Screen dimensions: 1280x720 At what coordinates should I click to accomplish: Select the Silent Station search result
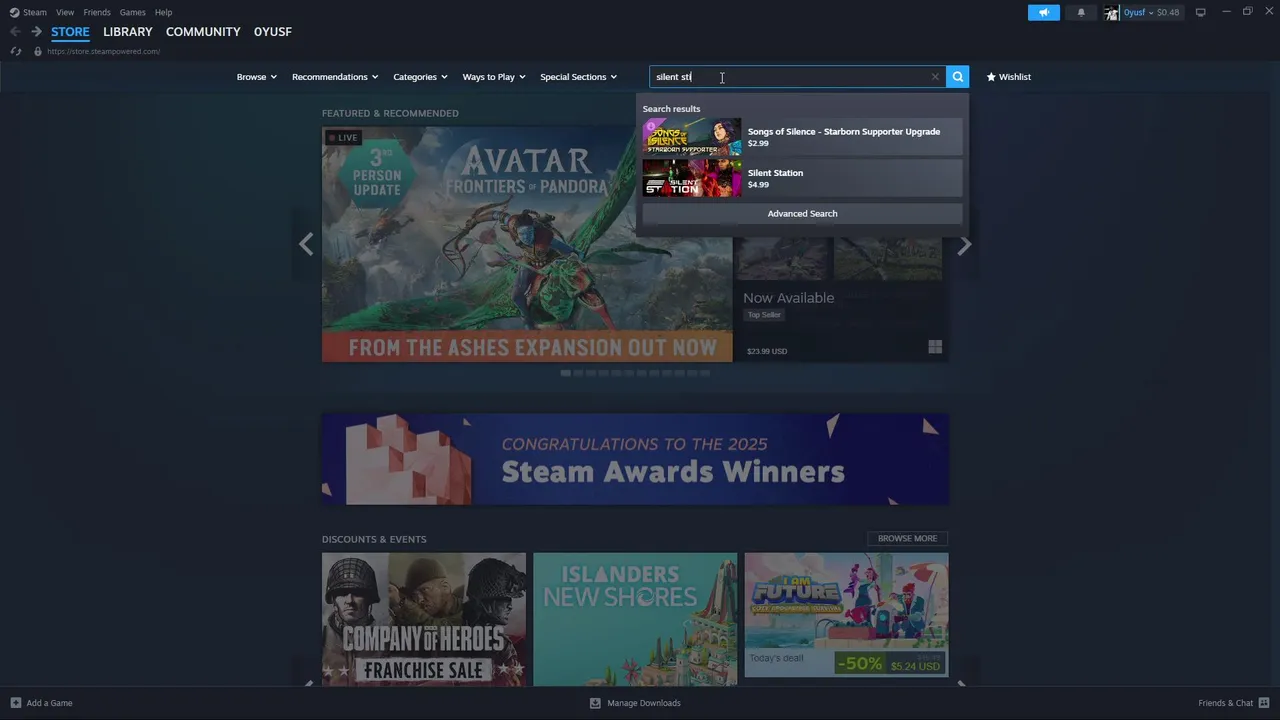point(802,178)
